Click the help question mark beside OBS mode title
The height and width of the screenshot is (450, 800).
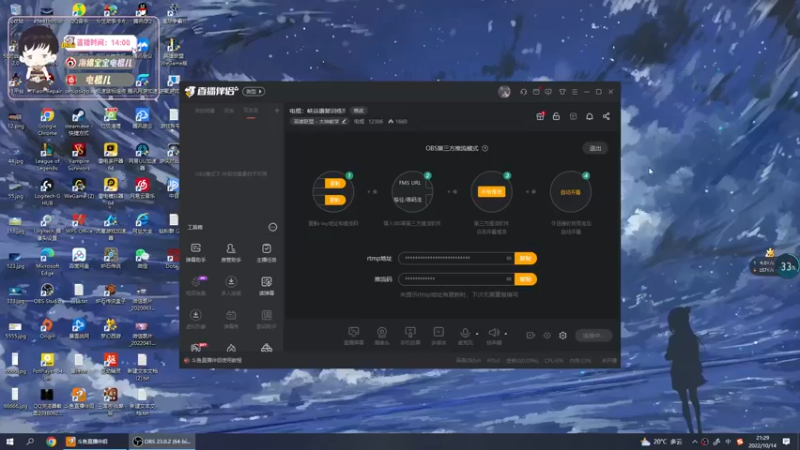tap(485, 148)
